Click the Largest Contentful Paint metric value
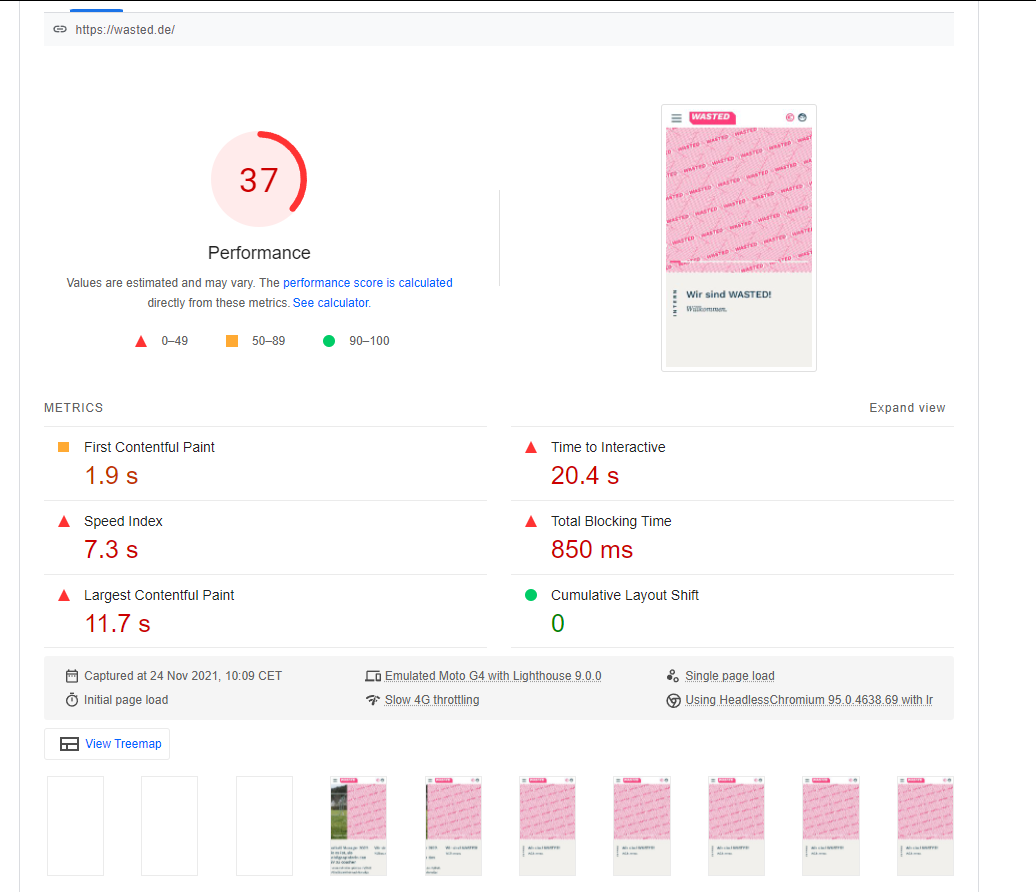Image resolution: width=1036 pixels, height=892 pixels. click(117, 624)
